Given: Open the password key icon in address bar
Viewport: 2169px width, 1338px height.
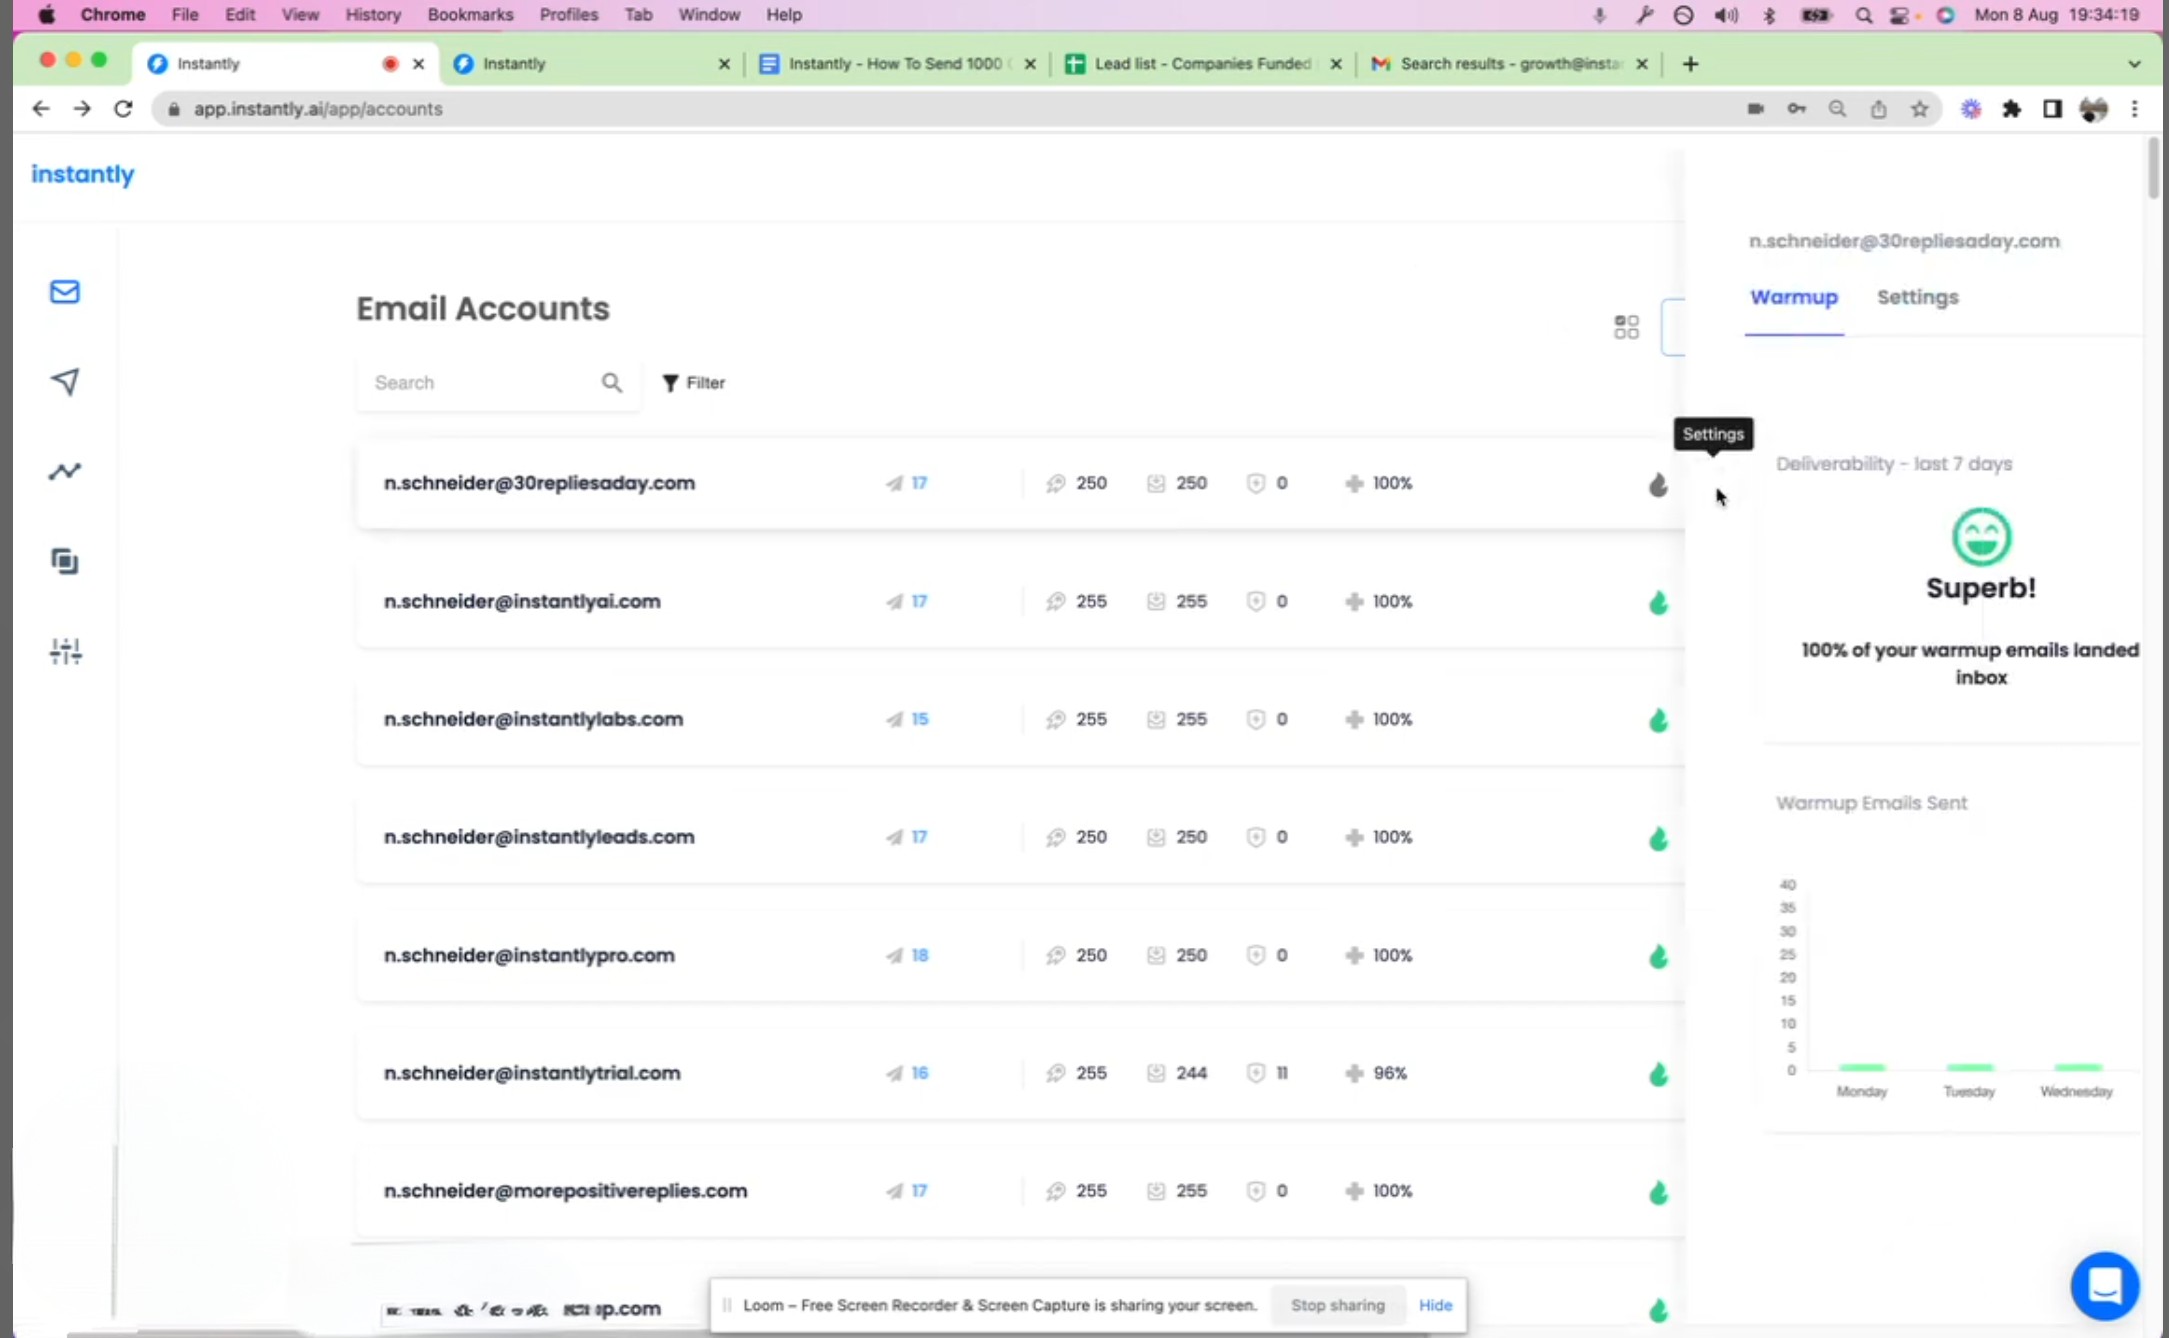Looking at the screenshot, I should [1797, 109].
